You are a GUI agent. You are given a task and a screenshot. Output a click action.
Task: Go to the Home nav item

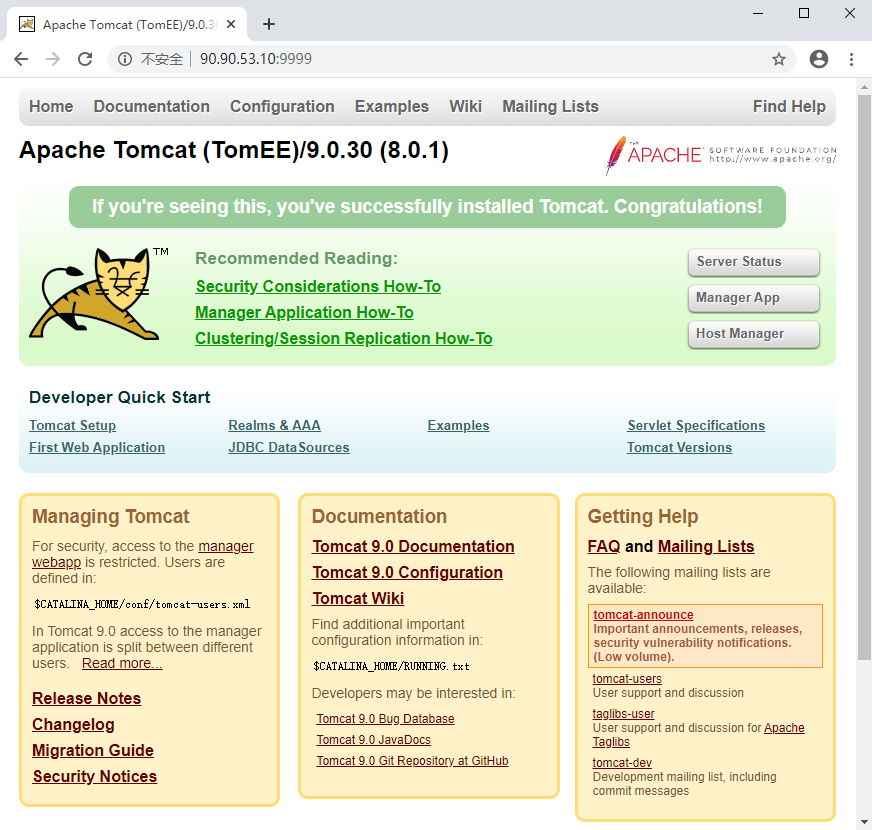point(51,106)
